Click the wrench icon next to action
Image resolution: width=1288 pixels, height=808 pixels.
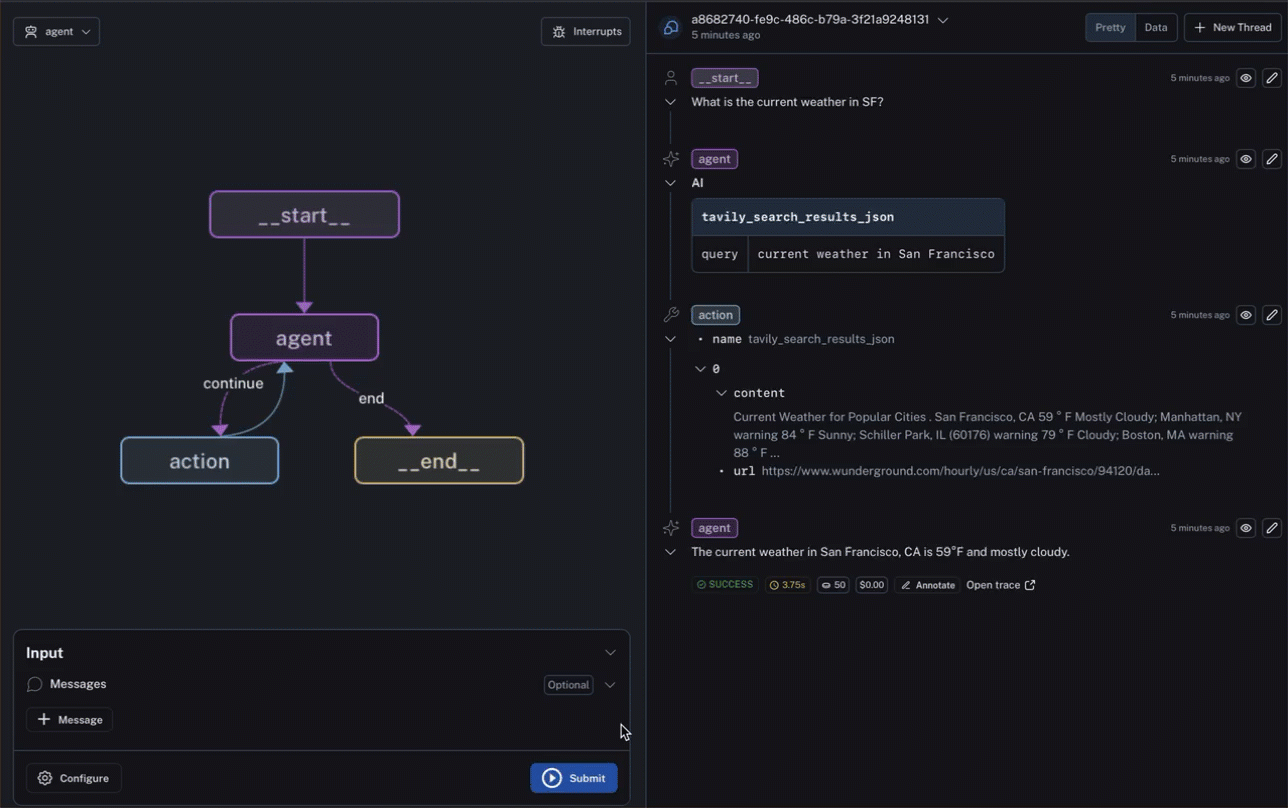671,315
